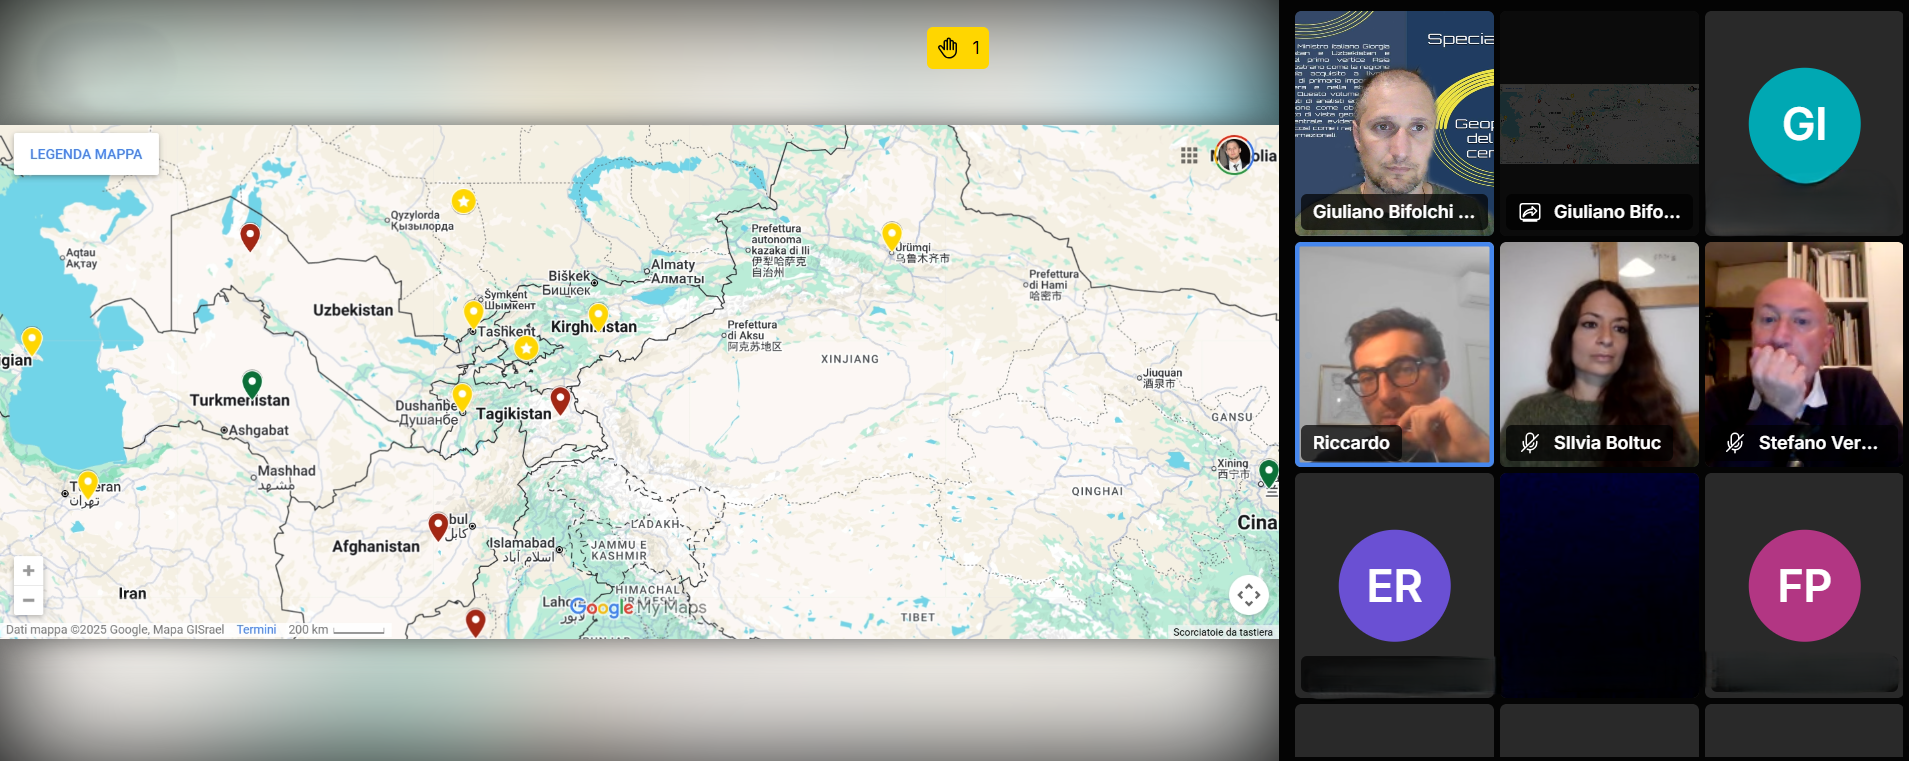
Task: Select yellow star marker near Qyzylorda
Action: click(463, 201)
